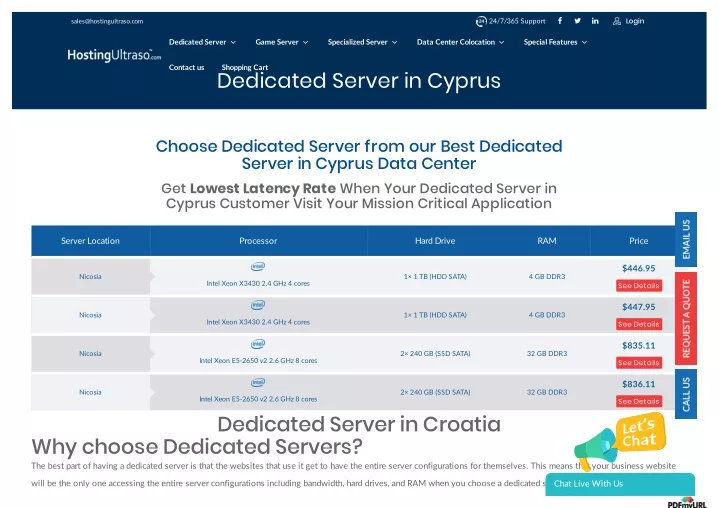Open the LinkedIn social icon

pos(595,21)
